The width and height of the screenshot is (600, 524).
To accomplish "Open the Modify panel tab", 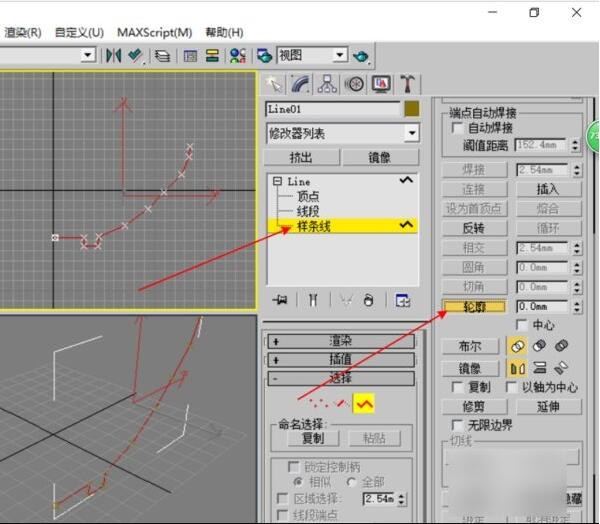I will pyautogui.click(x=300, y=83).
